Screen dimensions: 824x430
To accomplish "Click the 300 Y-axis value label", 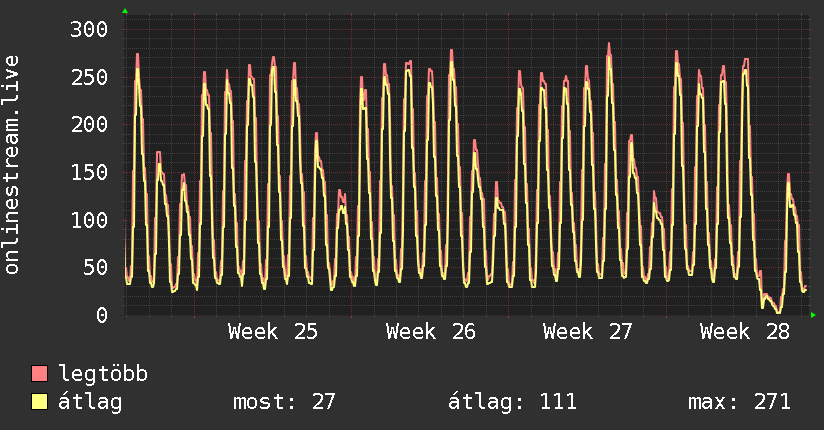I will click(x=89, y=29).
